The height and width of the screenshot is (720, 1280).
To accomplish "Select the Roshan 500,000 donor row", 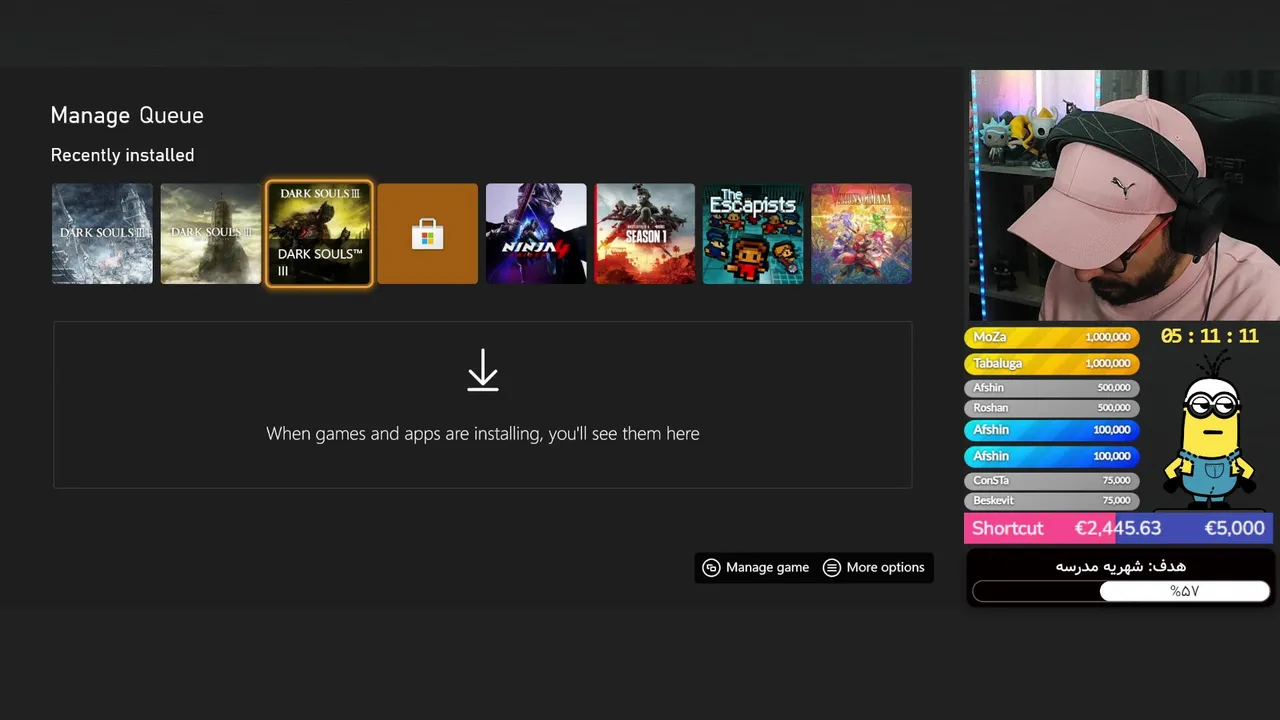I will pyautogui.click(x=1051, y=407).
